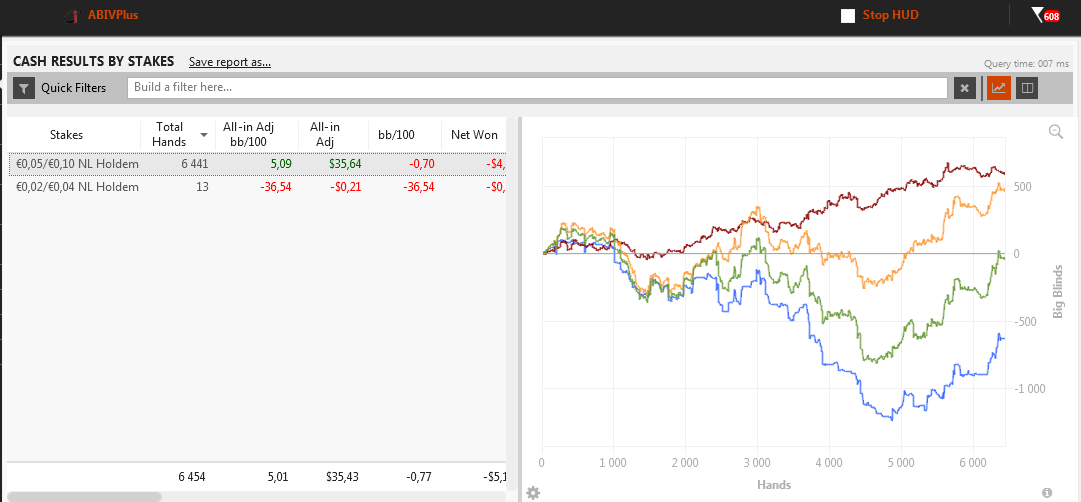Click the Quick Filters funnel icon

click(x=24, y=88)
